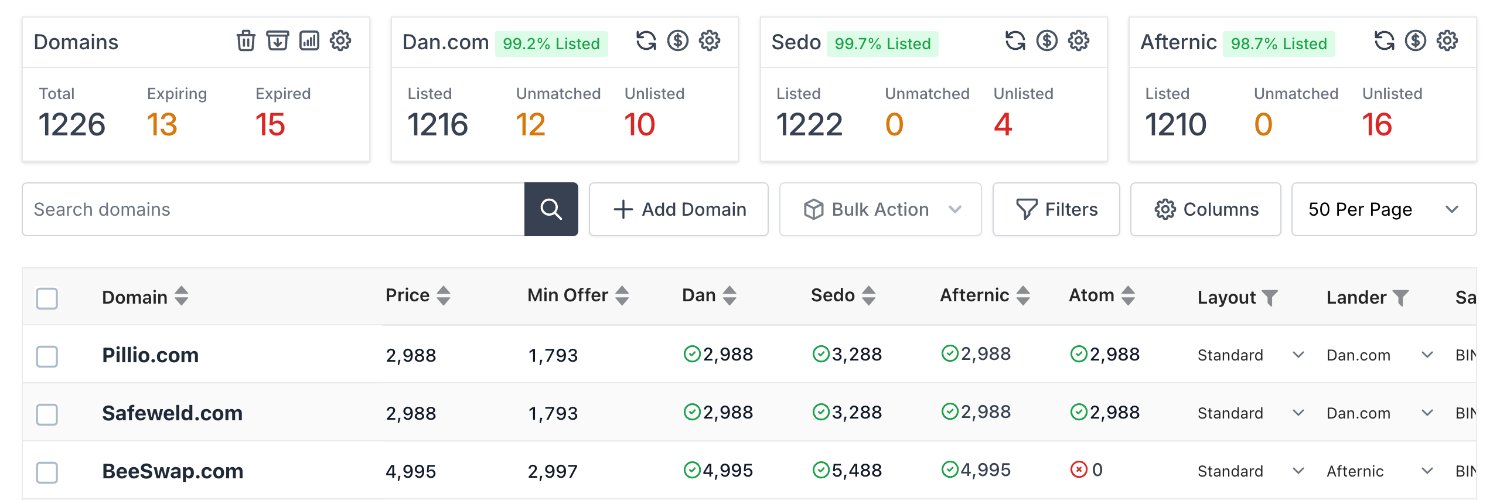
Task: Click the 98.7% Listed badge on Afternic
Action: point(1279,43)
